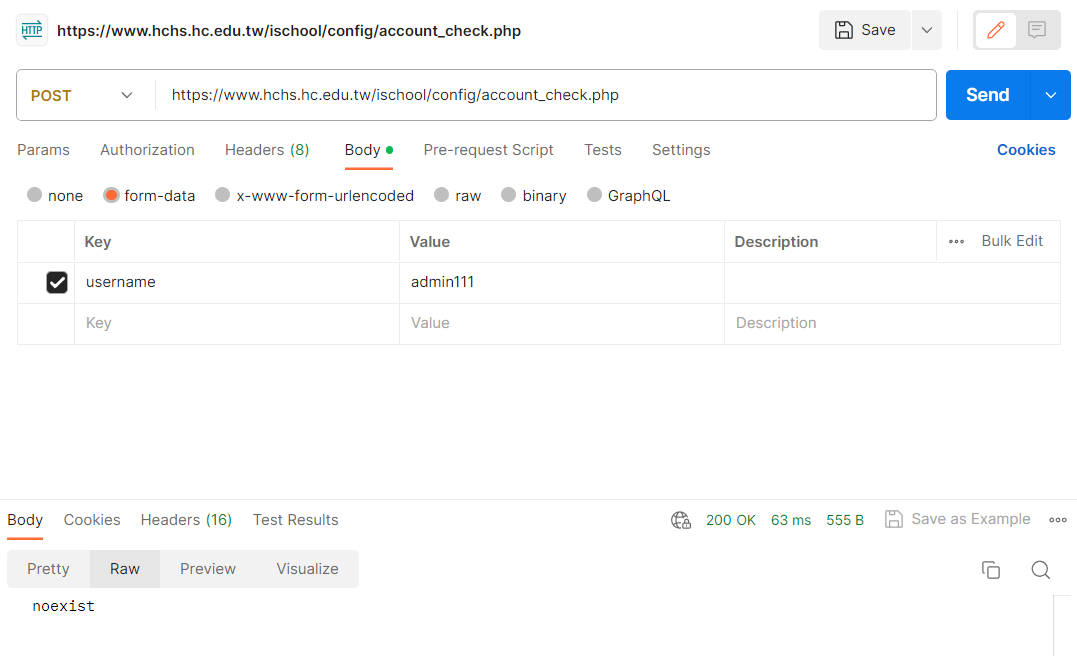The height and width of the screenshot is (656, 1077).
Task: Click the Save as Example floppy icon
Action: 894,519
